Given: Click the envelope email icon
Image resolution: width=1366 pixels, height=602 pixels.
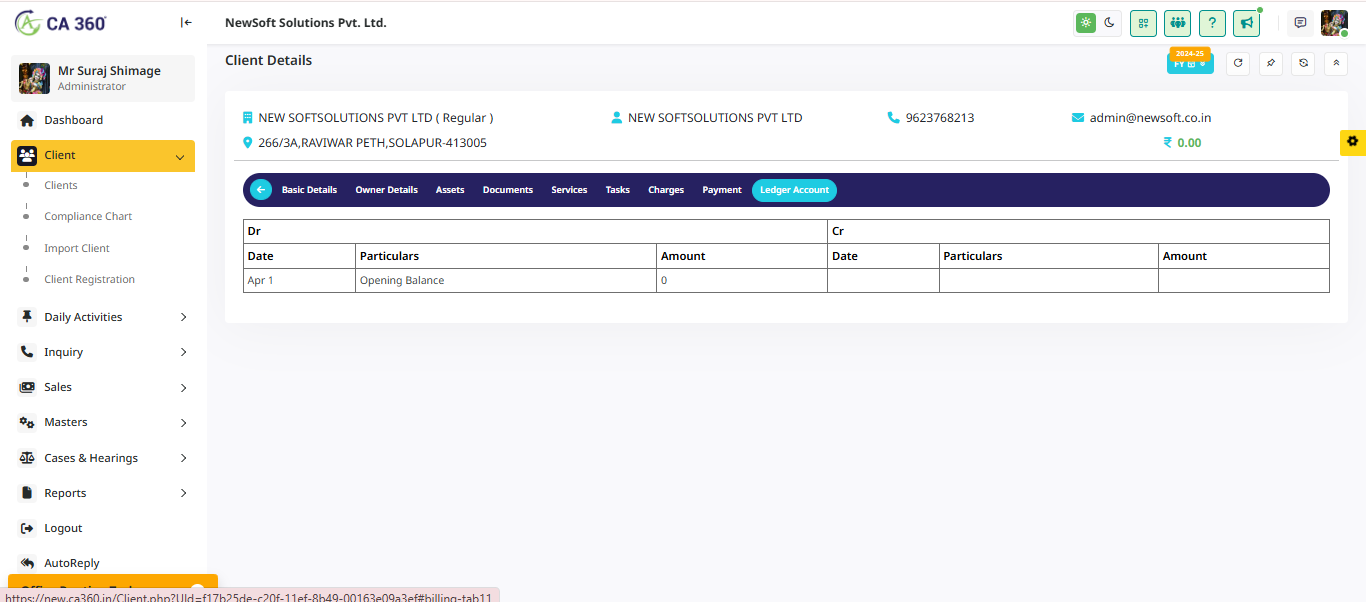Looking at the screenshot, I should tap(1078, 118).
